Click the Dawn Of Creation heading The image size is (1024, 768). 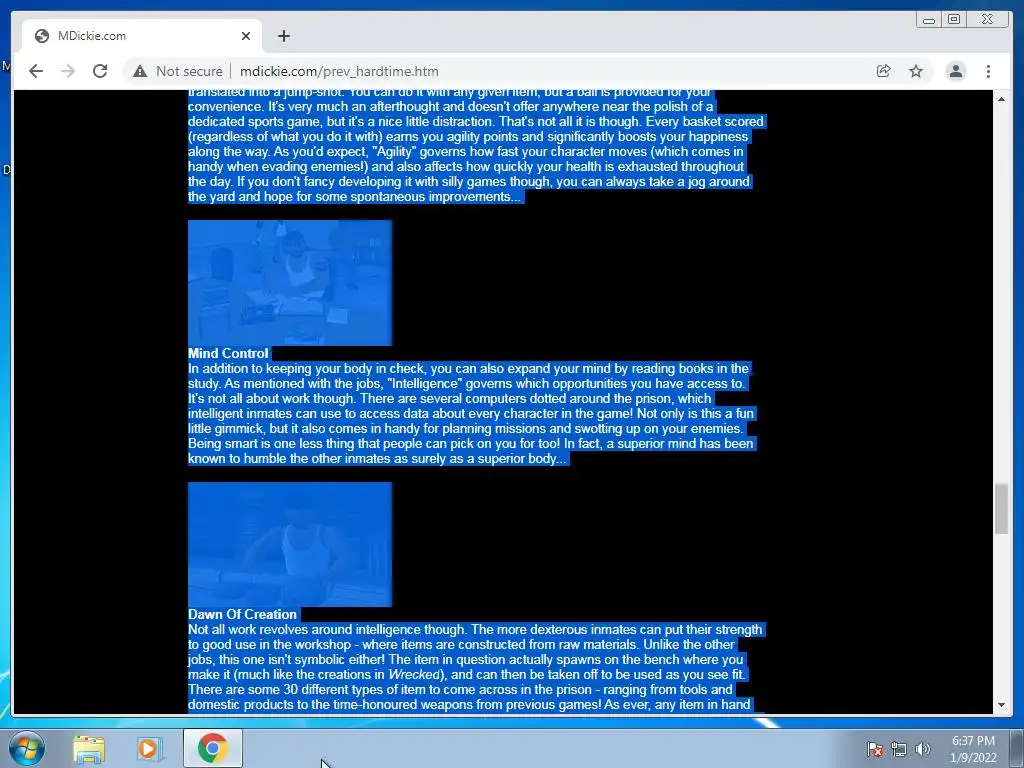tap(242, 615)
